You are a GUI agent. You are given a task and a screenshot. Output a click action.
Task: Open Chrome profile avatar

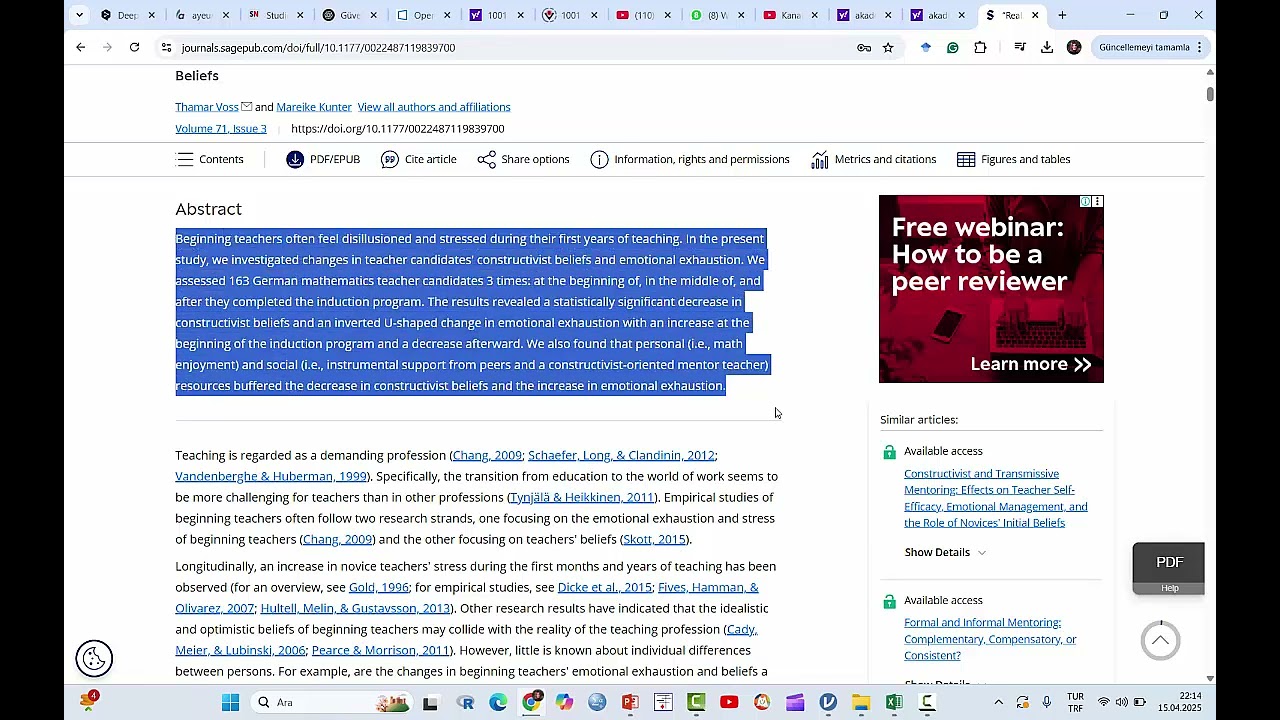1074,47
